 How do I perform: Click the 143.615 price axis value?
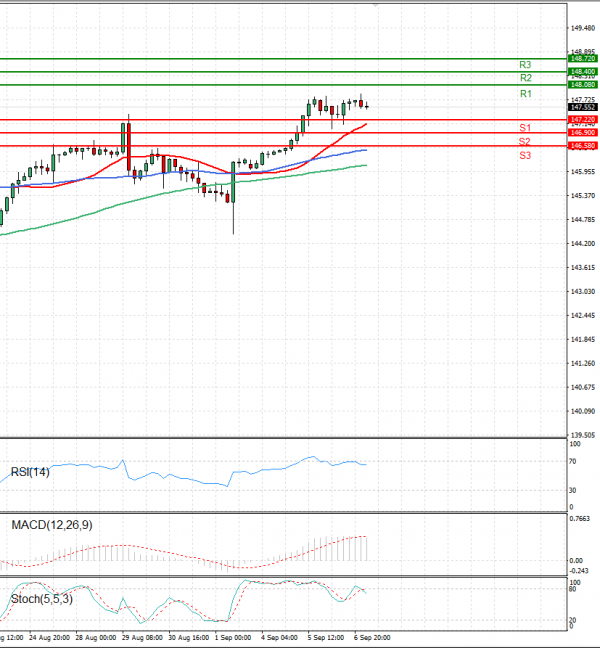click(583, 267)
